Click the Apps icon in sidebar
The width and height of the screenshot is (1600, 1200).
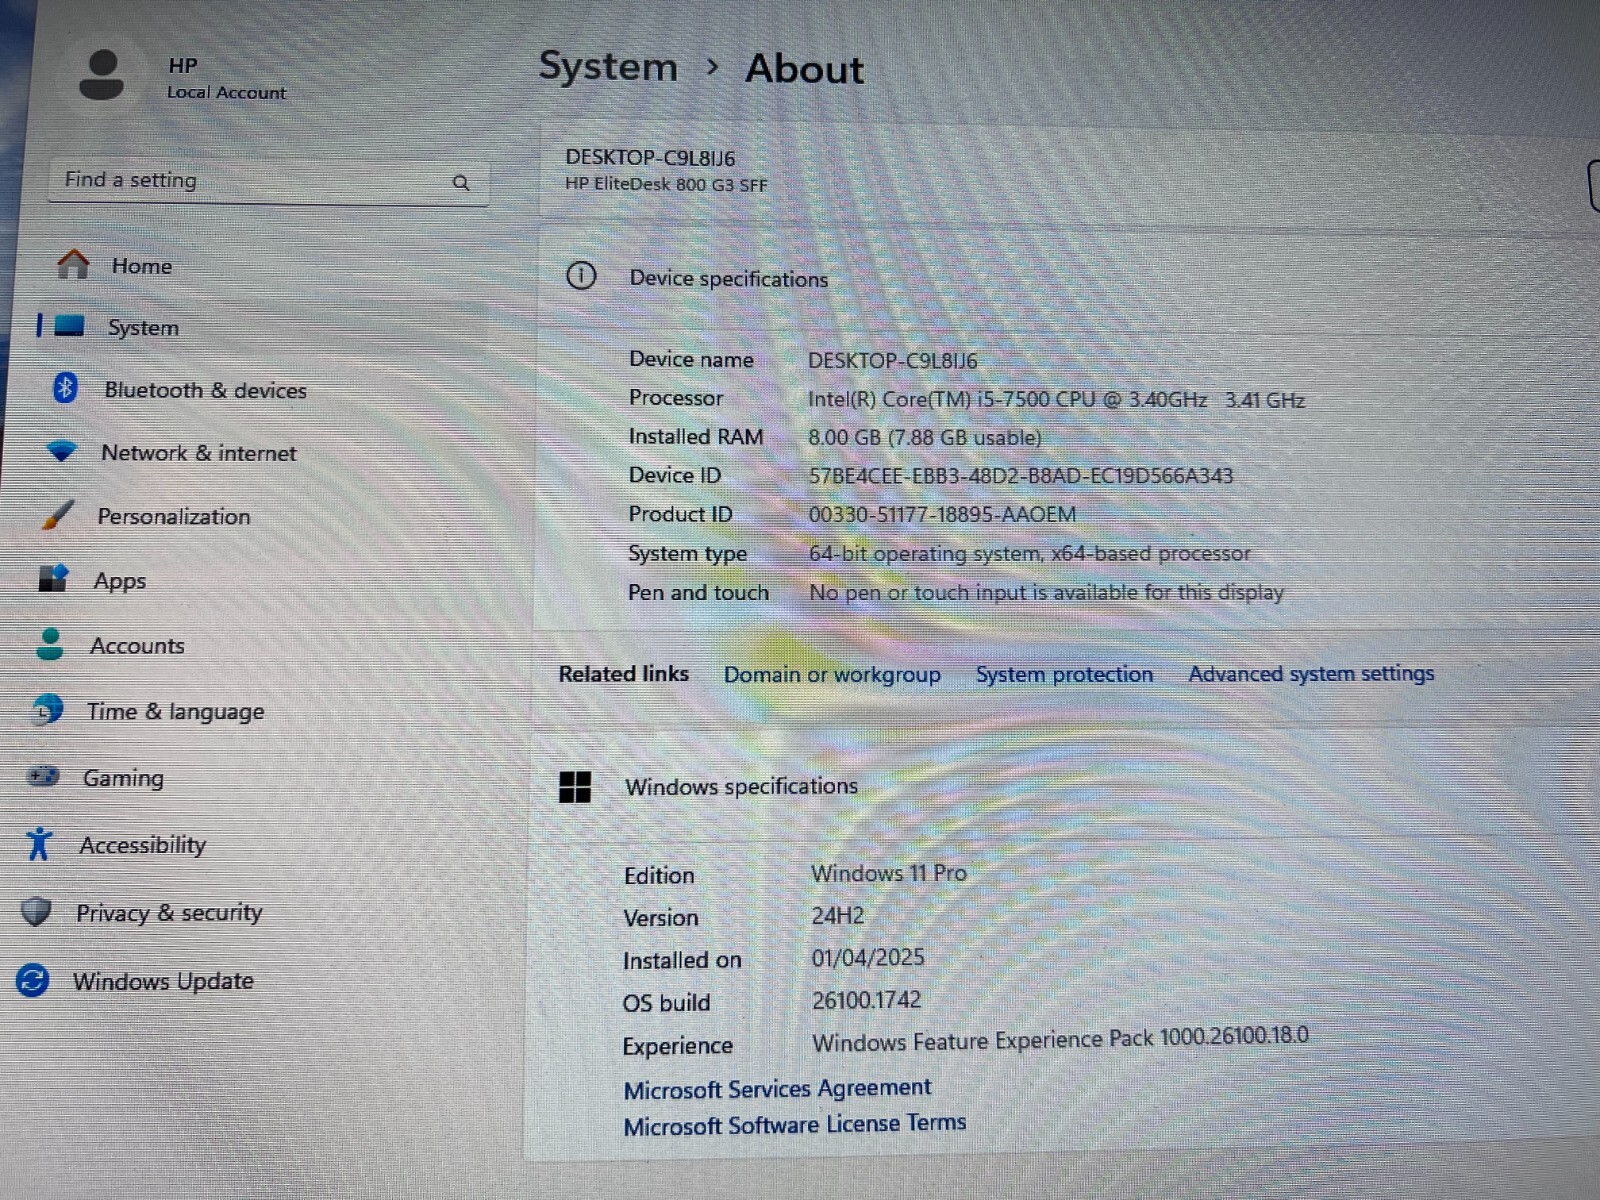pos(53,578)
